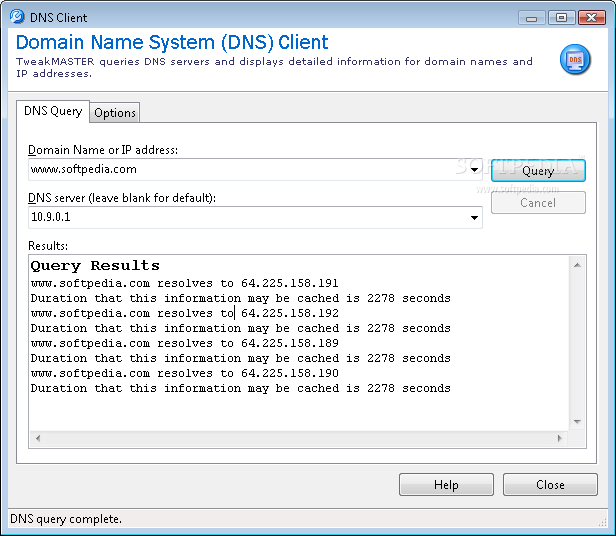Expand the DNS server dropdown arrow
Image resolution: width=616 pixels, height=536 pixels.
click(474, 217)
